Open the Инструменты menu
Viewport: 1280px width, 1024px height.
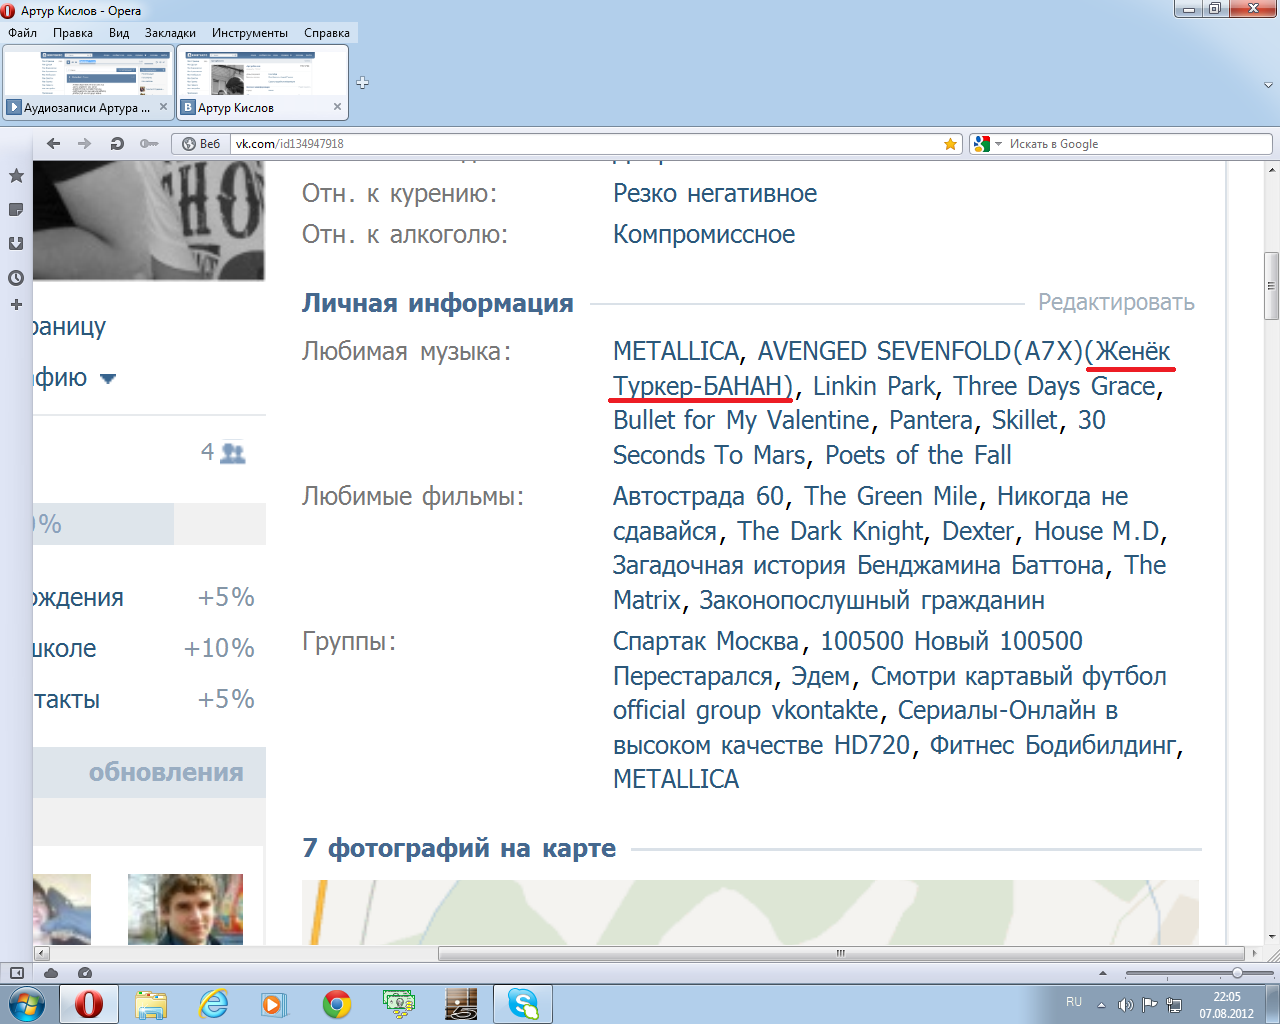pyautogui.click(x=250, y=33)
